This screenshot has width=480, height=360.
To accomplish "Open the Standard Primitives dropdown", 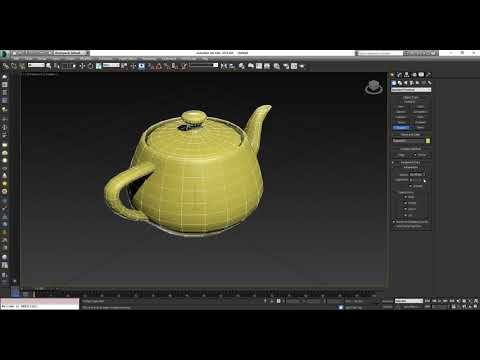I will tap(411, 90).
